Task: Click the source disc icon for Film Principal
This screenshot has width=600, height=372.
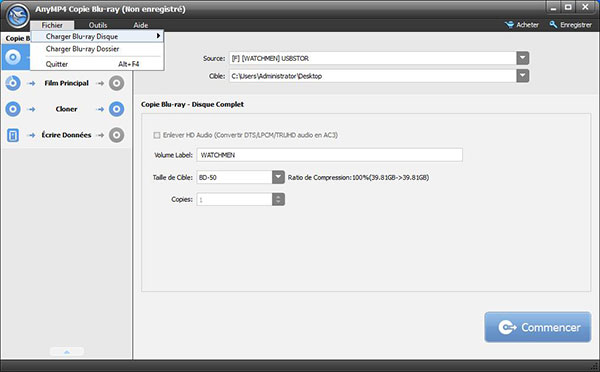Action: pos(13,83)
